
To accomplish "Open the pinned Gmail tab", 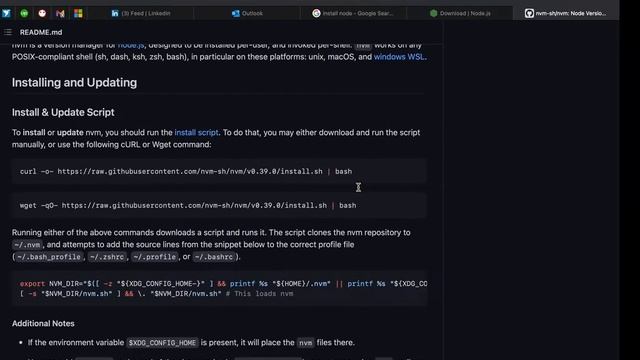I will [x=60, y=13].
